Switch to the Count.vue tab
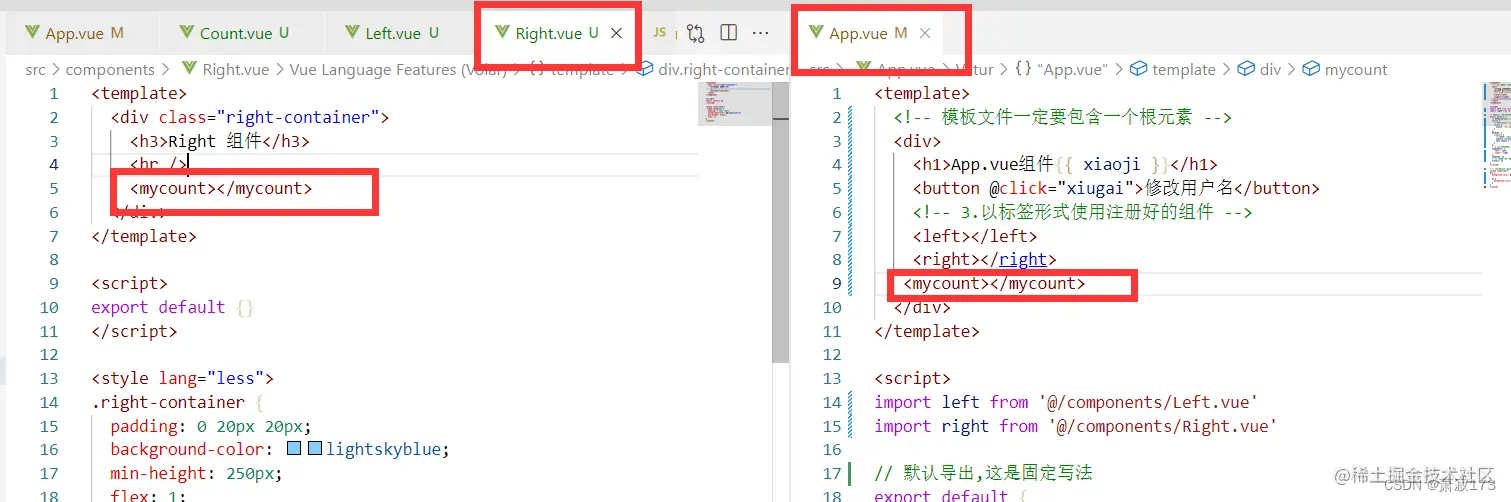This screenshot has width=1511, height=502. pos(235,33)
